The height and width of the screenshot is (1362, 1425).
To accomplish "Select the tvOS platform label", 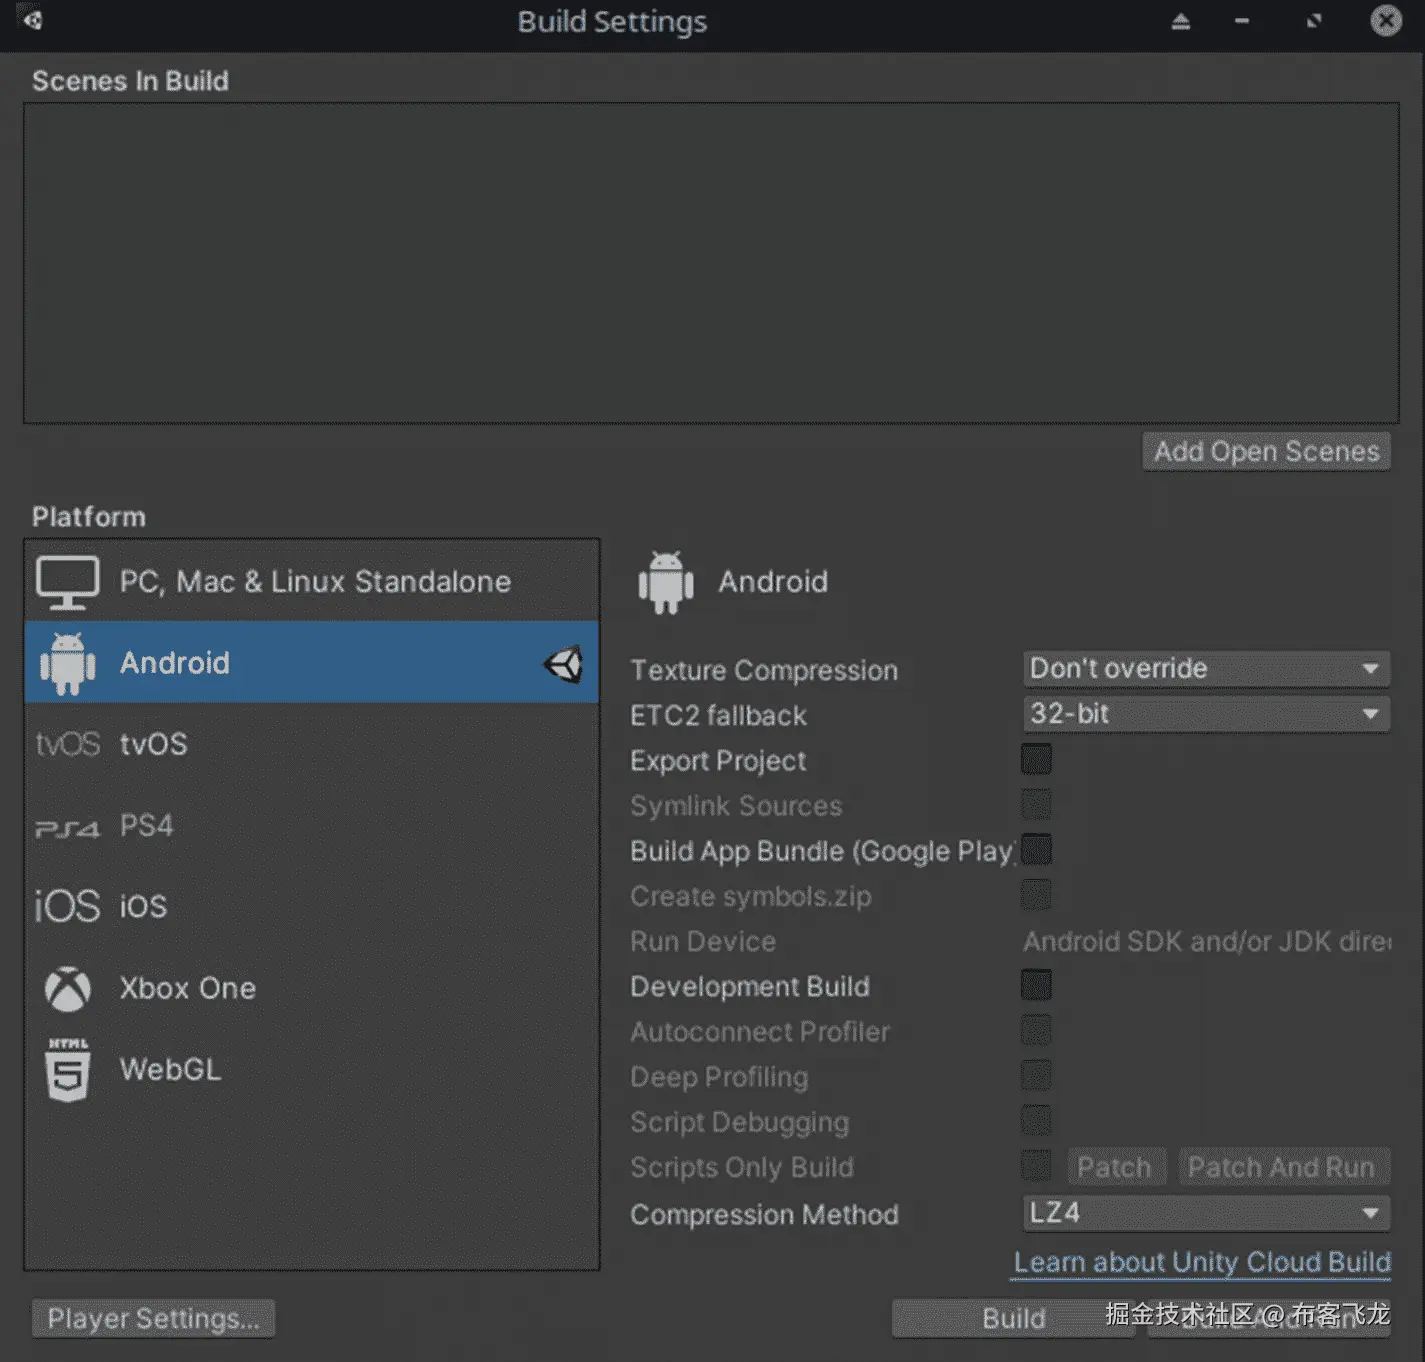I will click(x=153, y=744).
